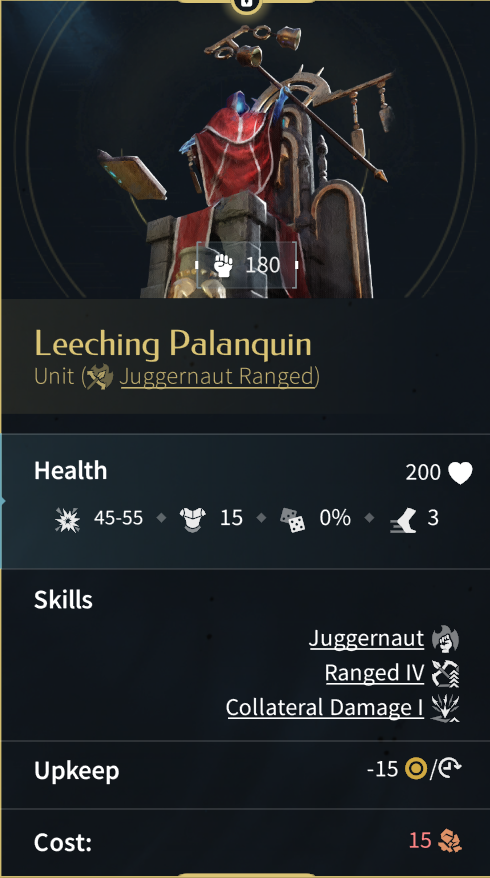Click the dice critical chance icon
The height and width of the screenshot is (878, 490).
(x=293, y=520)
